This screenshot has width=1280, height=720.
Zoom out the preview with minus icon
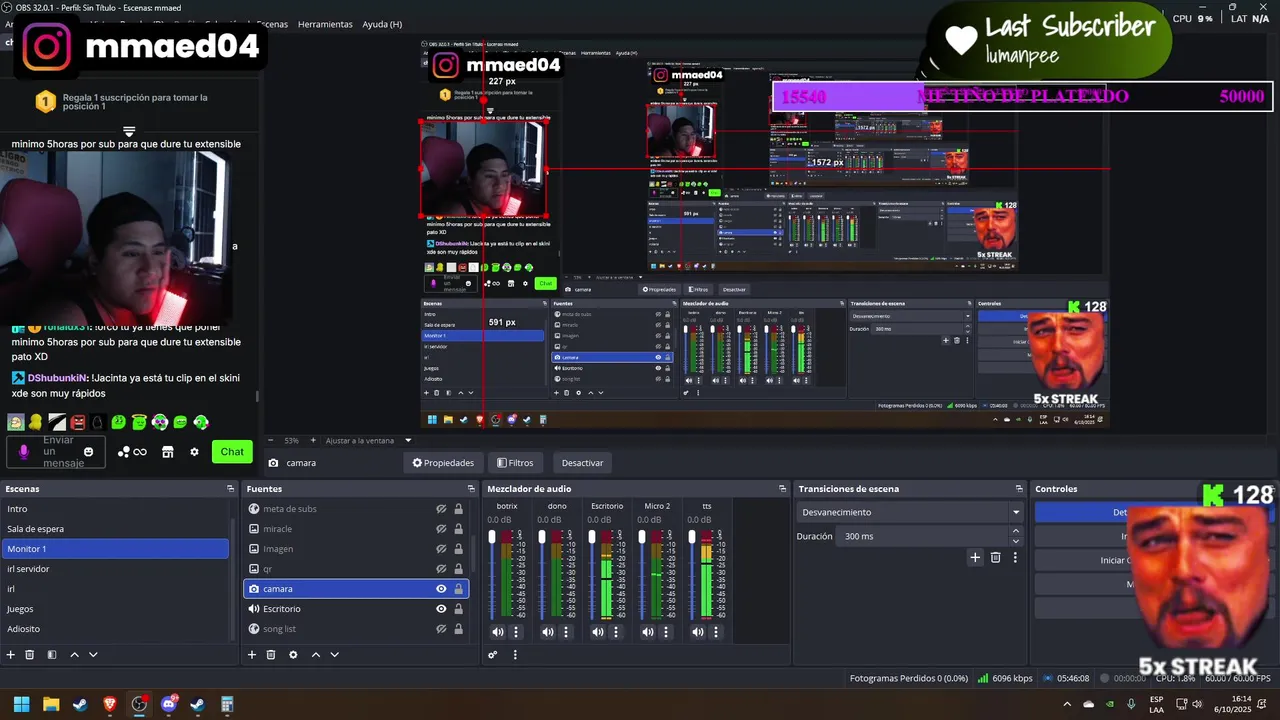(x=272, y=440)
